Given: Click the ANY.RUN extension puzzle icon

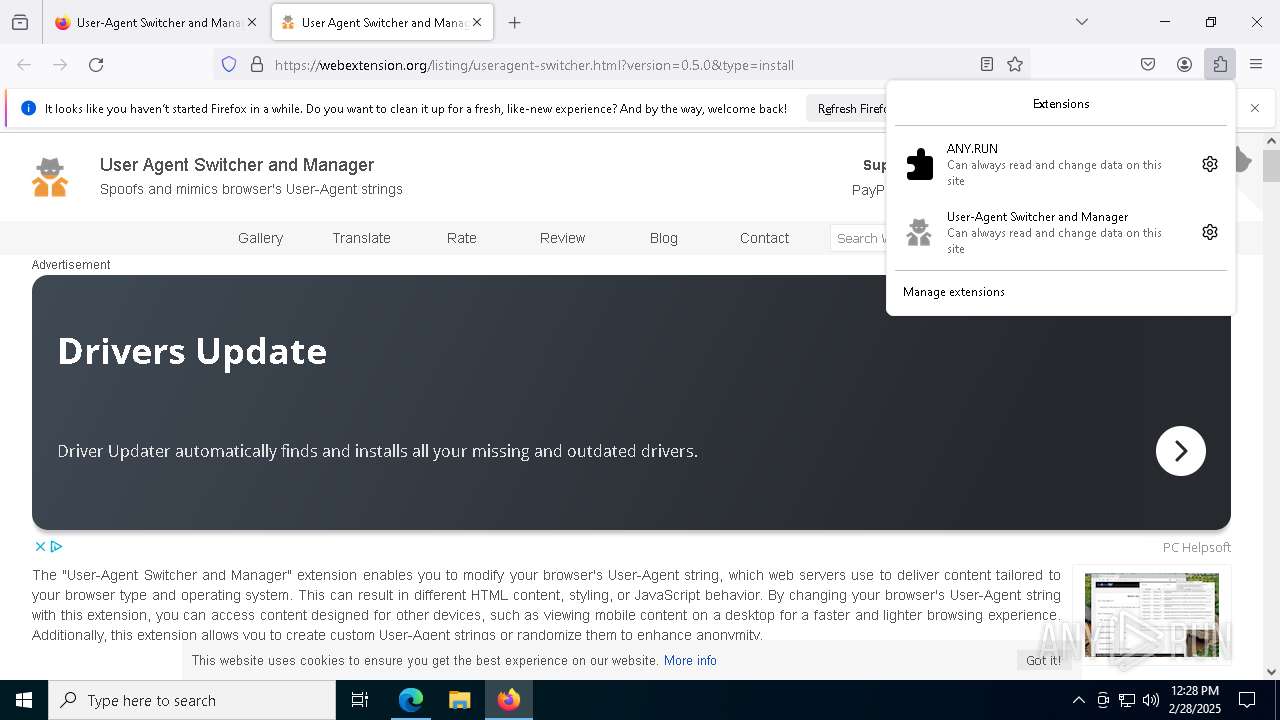Looking at the screenshot, I should 919,164.
